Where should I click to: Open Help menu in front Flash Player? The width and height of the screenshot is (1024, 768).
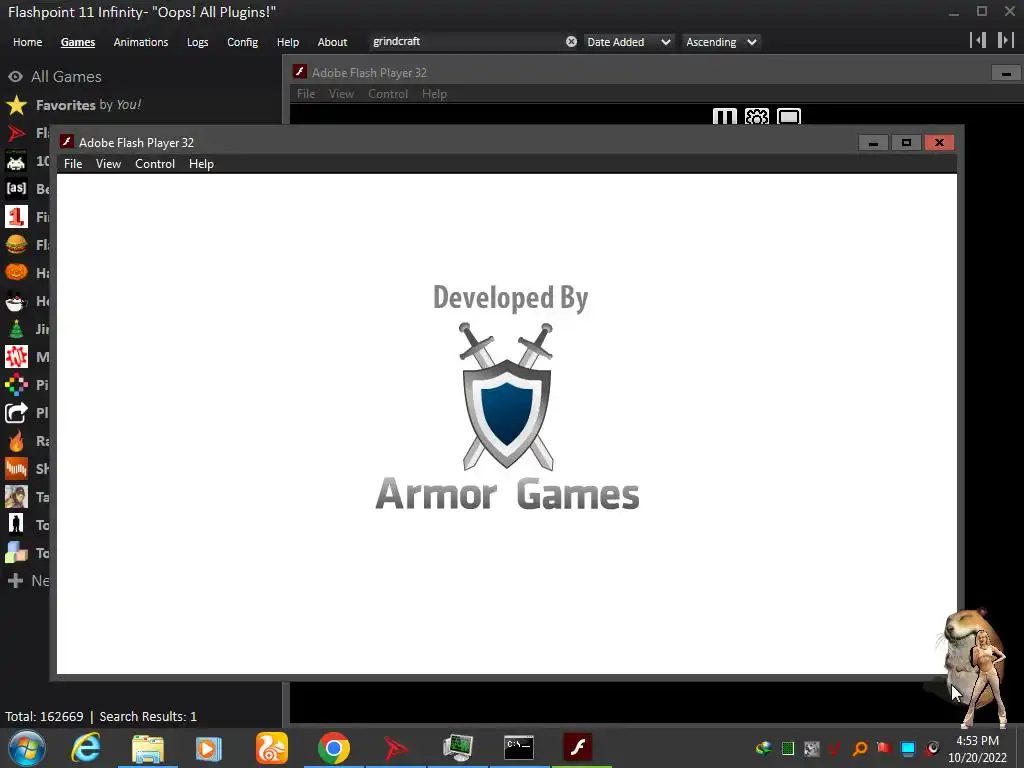tap(201, 164)
